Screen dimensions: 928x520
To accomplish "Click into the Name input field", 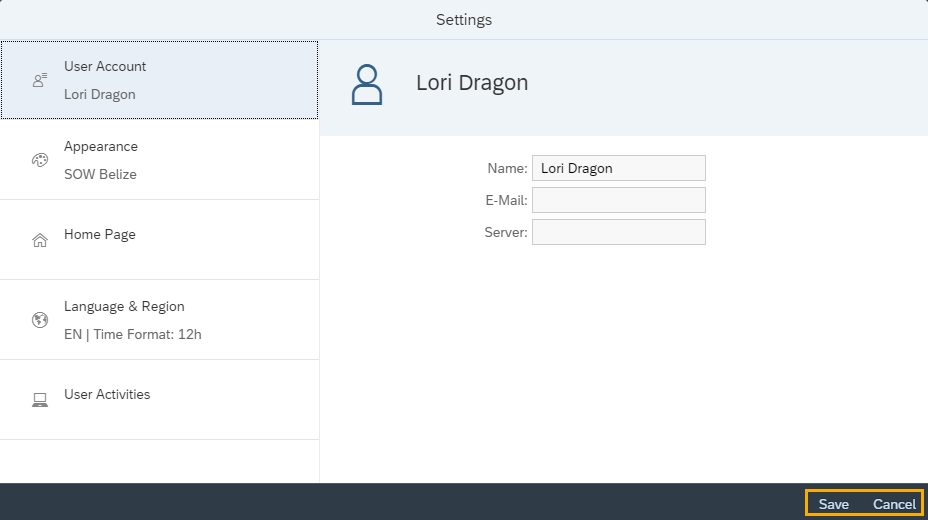I will pyautogui.click(x=618, y=168).
